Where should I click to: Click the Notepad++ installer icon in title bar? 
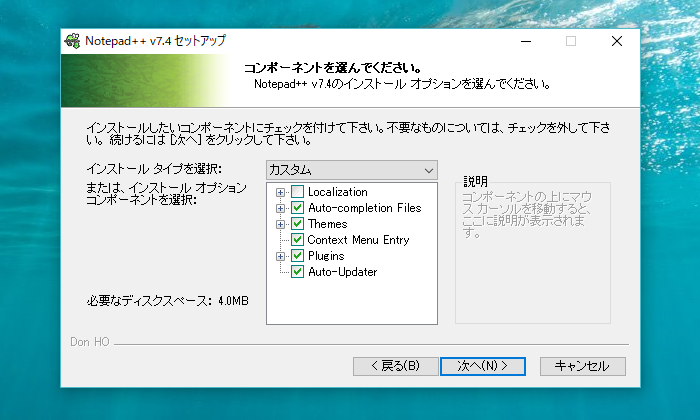pos(72,41)
